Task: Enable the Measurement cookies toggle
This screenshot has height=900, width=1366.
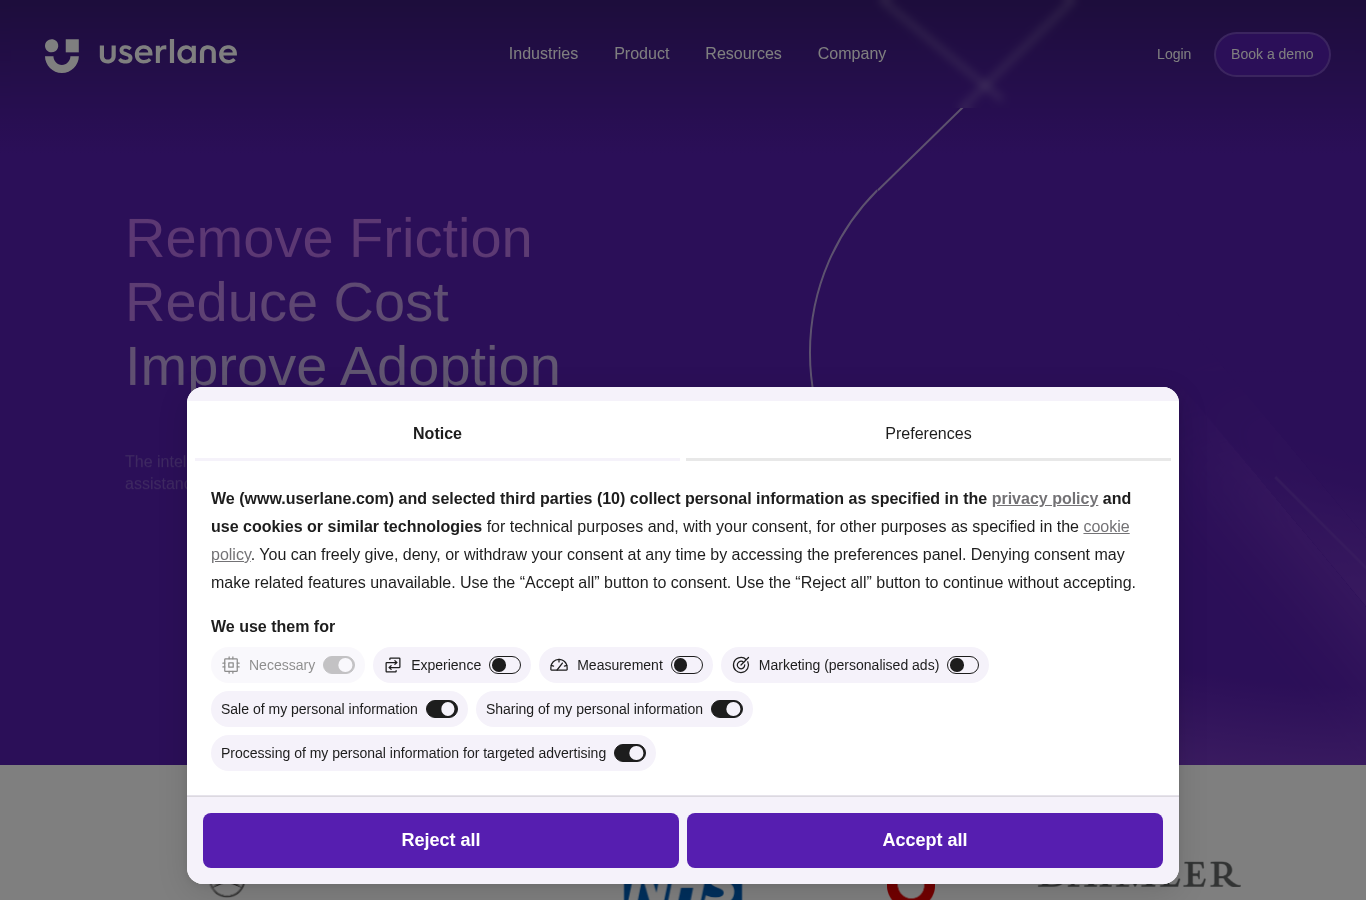Action: [687, 665]
